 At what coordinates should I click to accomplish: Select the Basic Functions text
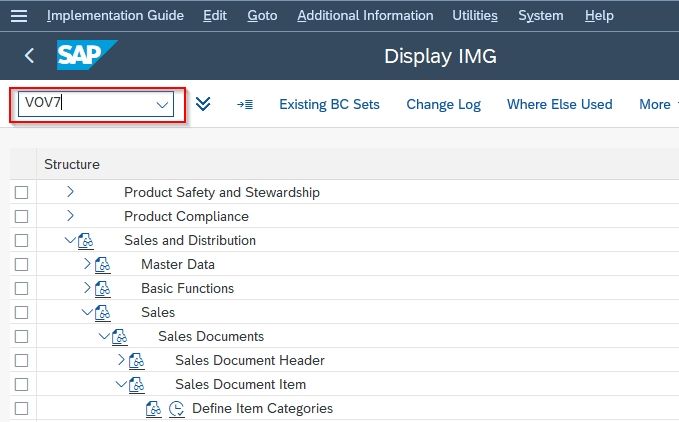[x=188, y=288]
